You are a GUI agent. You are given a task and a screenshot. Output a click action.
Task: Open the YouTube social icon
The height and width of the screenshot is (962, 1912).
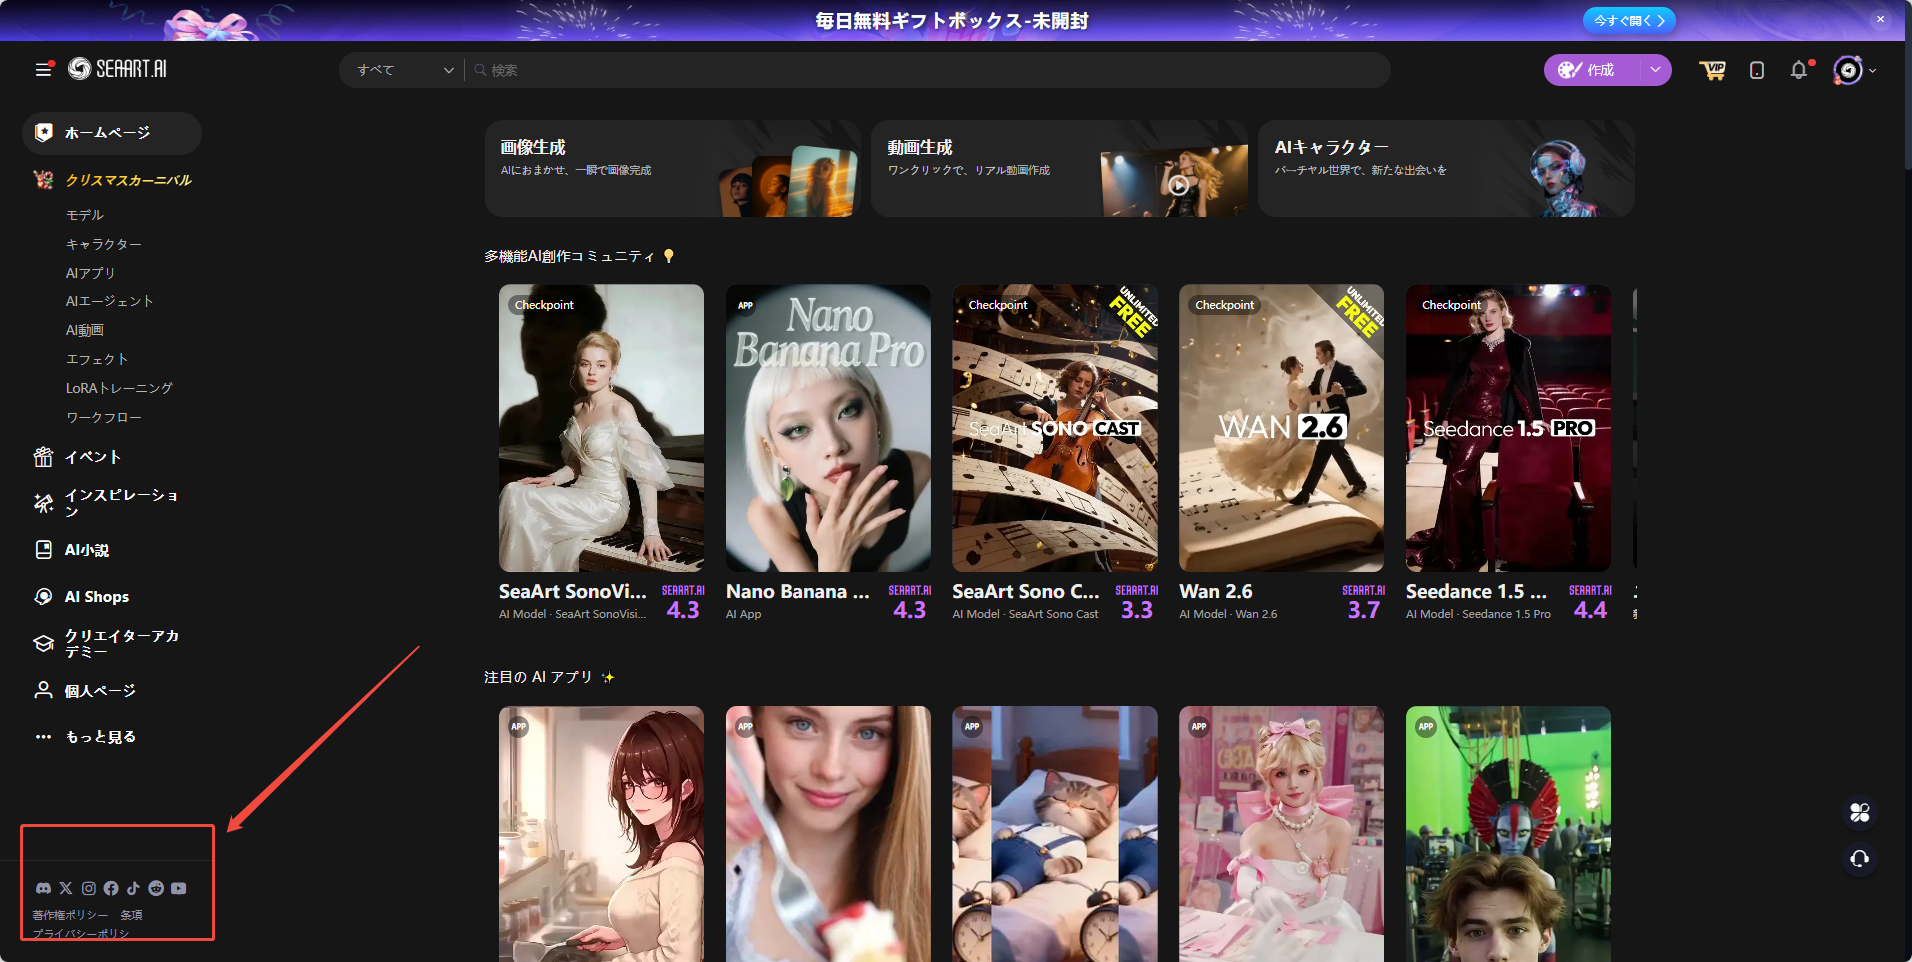pyautogui.click(x=178, y=888)
